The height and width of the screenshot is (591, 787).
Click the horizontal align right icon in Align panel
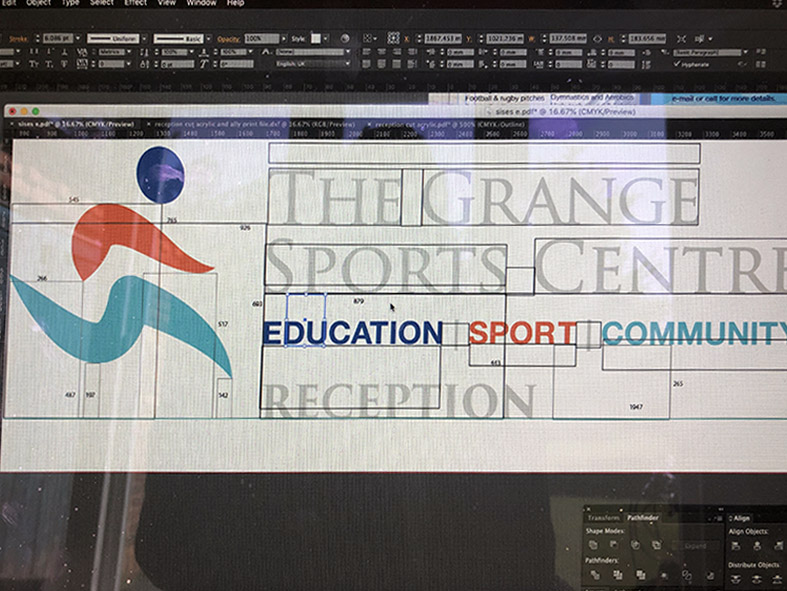coord(779,546)
